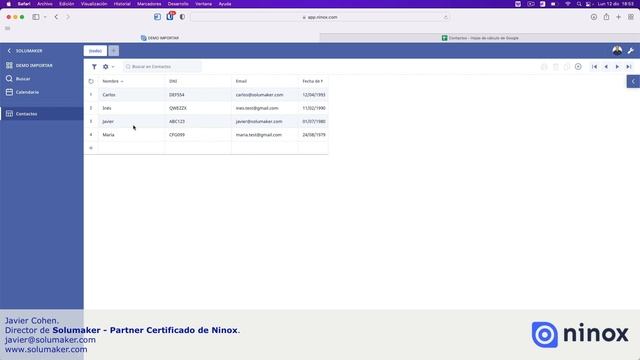Go to next record

coord(617,67)
